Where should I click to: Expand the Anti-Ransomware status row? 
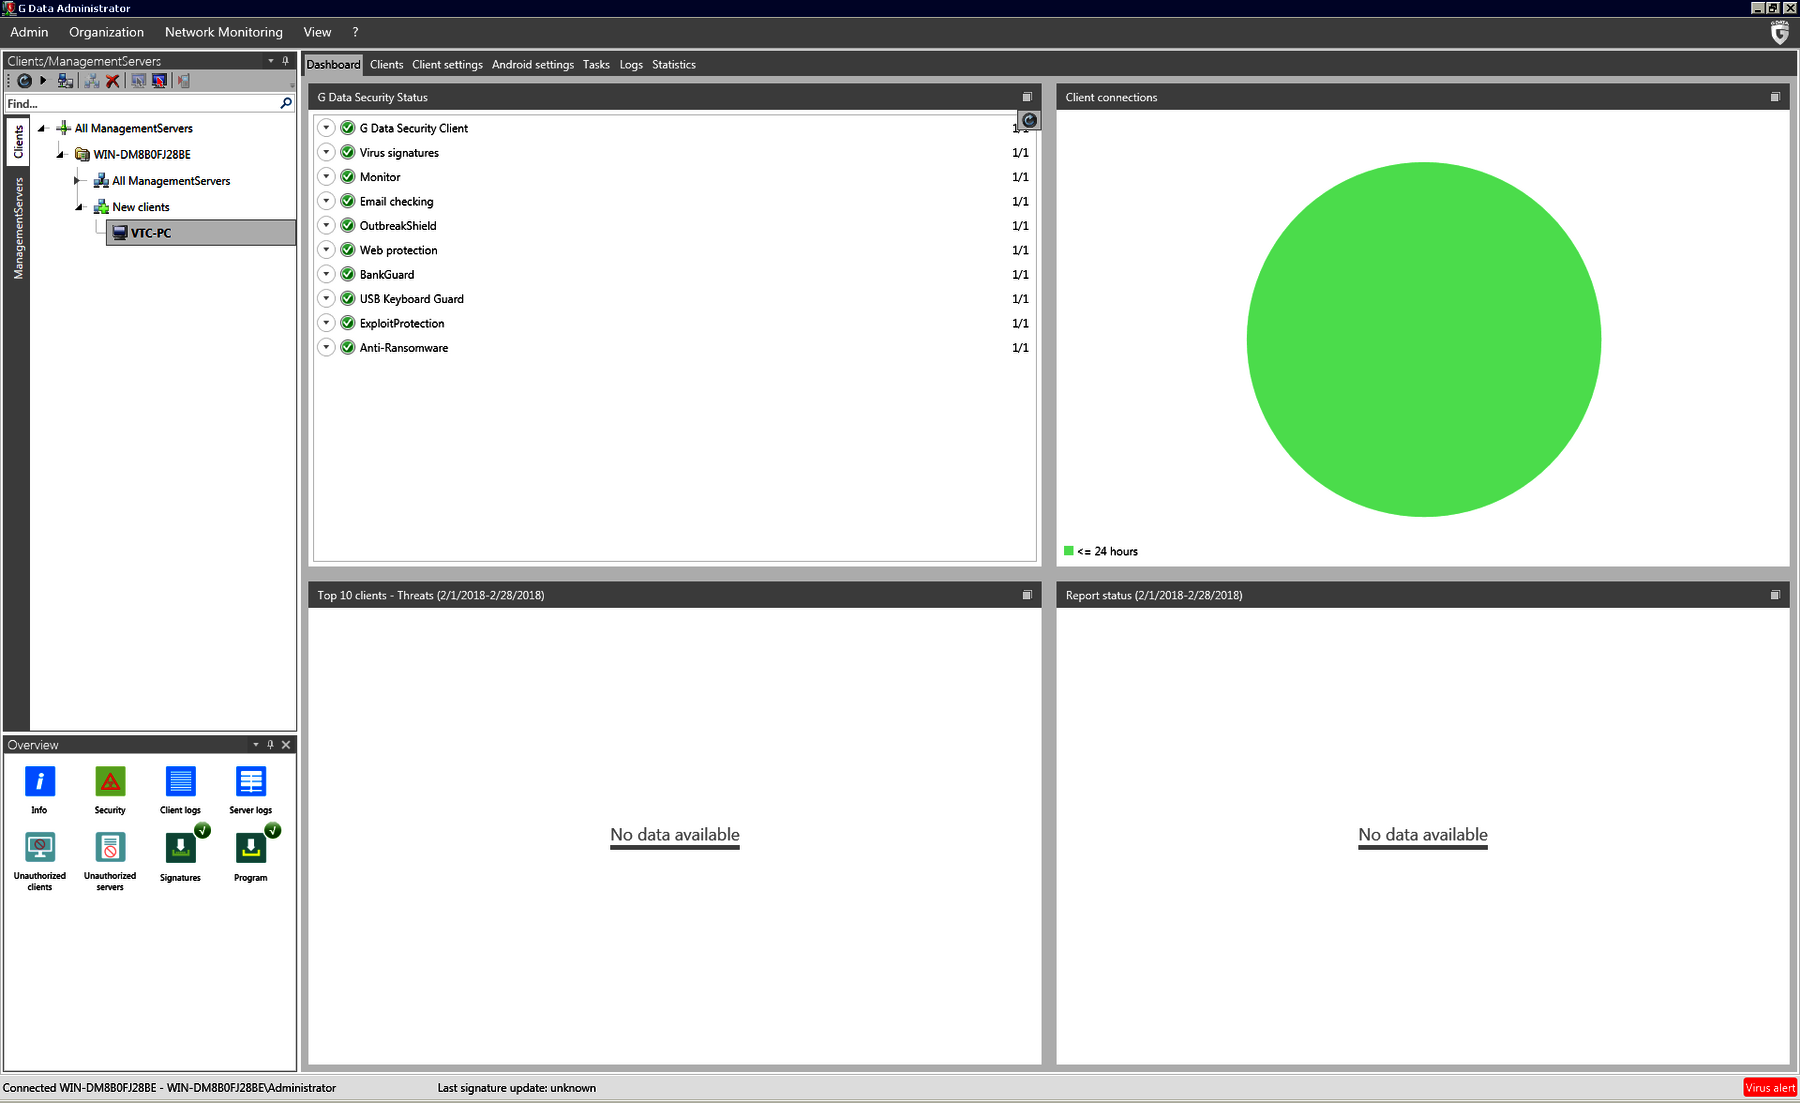326,348
